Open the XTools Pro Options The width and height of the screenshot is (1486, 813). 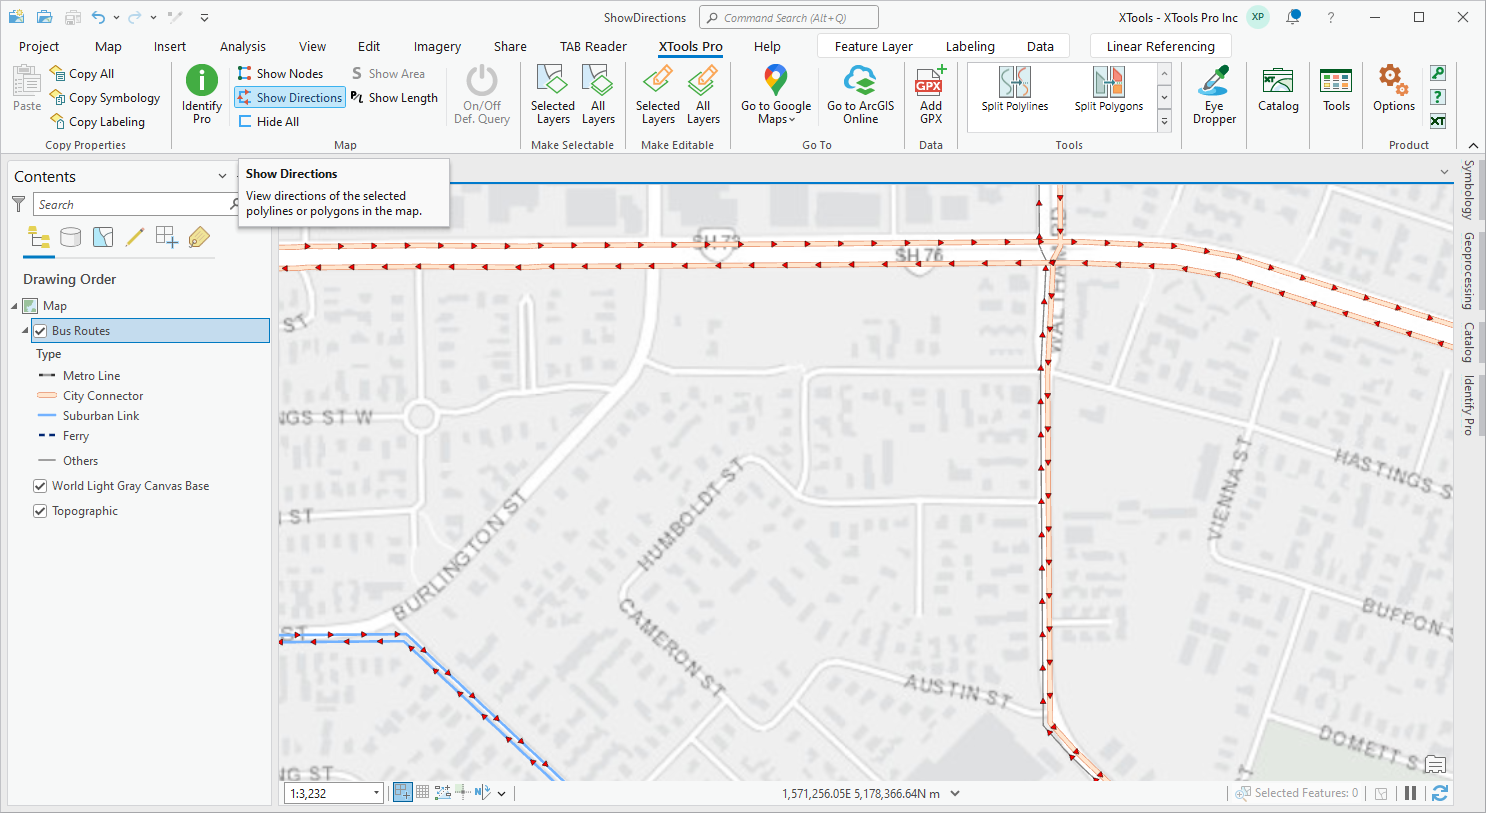(1393, 93)
